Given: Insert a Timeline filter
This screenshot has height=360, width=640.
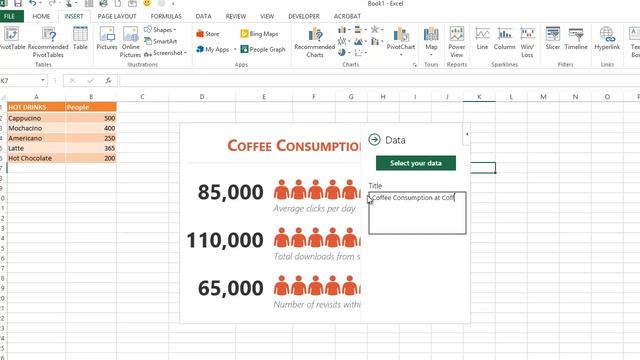Looking at the screenshot, I should (576, 38).
